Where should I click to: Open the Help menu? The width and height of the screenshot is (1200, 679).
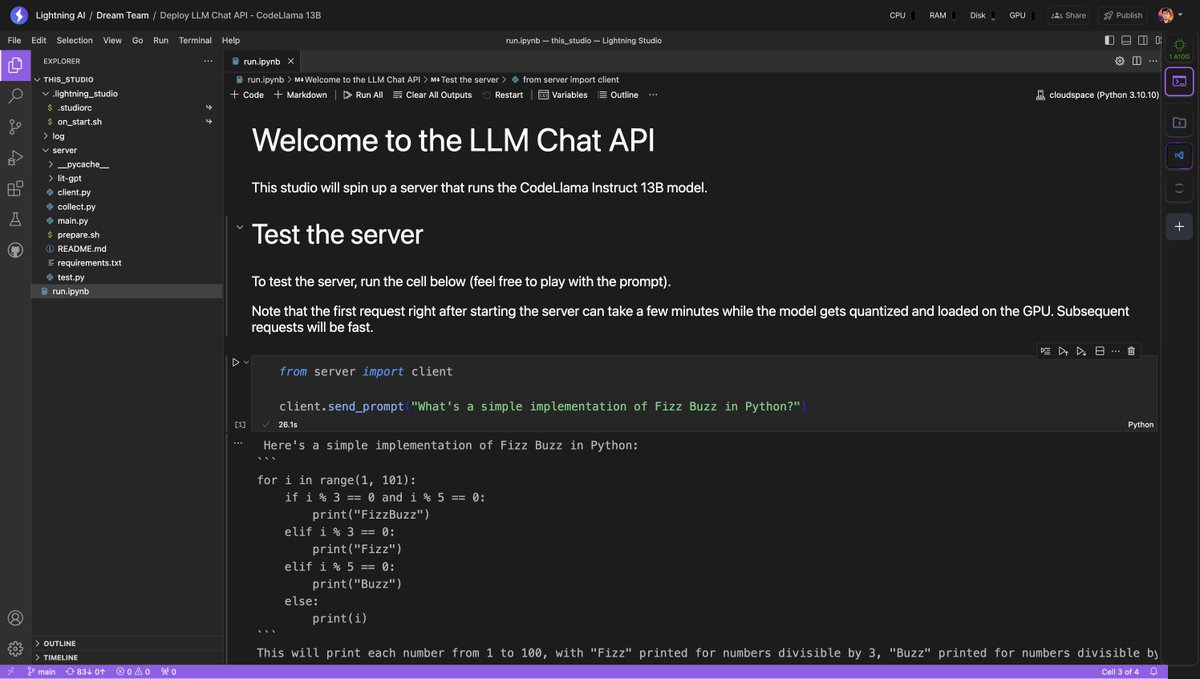point(231,40)
